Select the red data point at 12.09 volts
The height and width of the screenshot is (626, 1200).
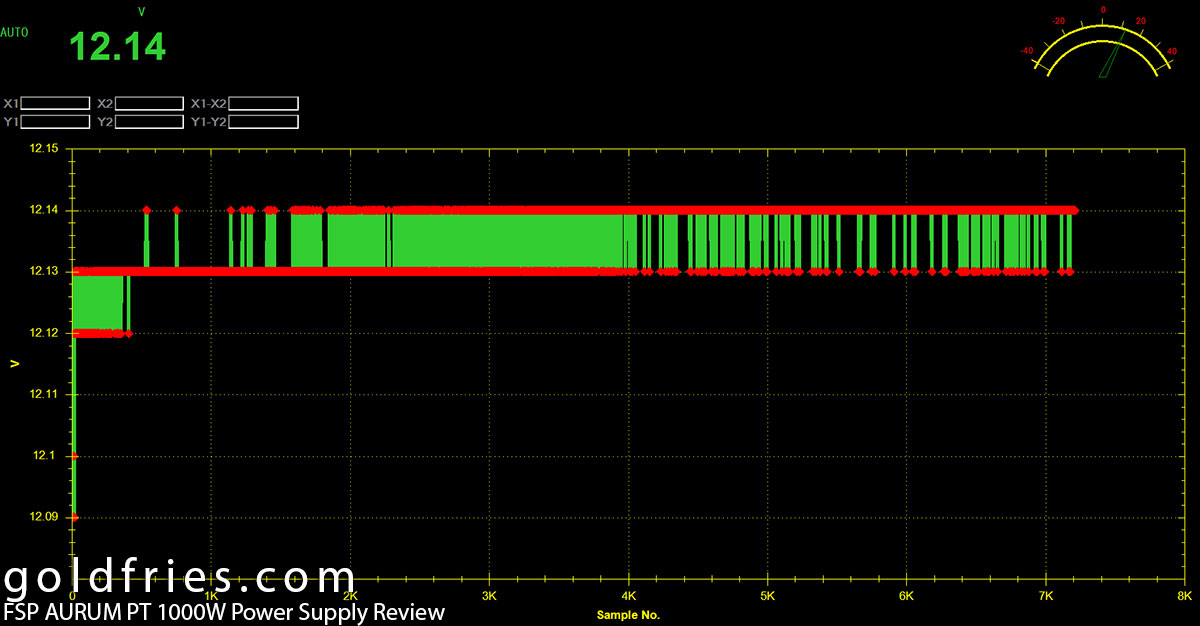74,517
